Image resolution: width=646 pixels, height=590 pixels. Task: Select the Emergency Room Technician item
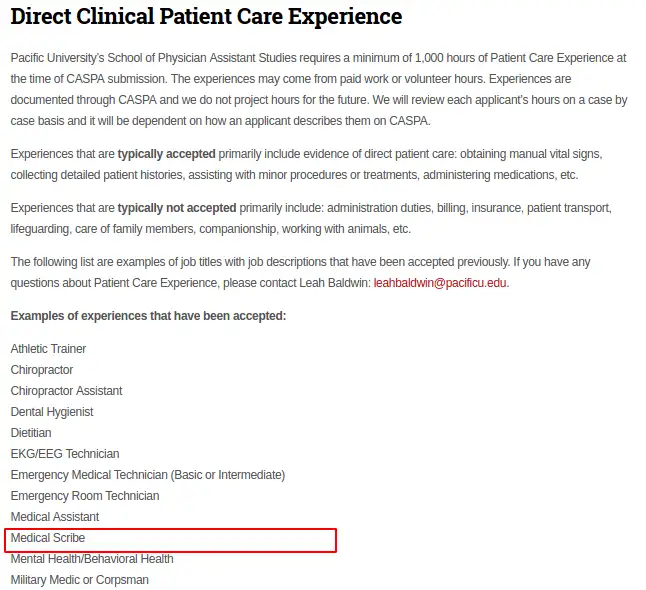(x=85, y=496)
